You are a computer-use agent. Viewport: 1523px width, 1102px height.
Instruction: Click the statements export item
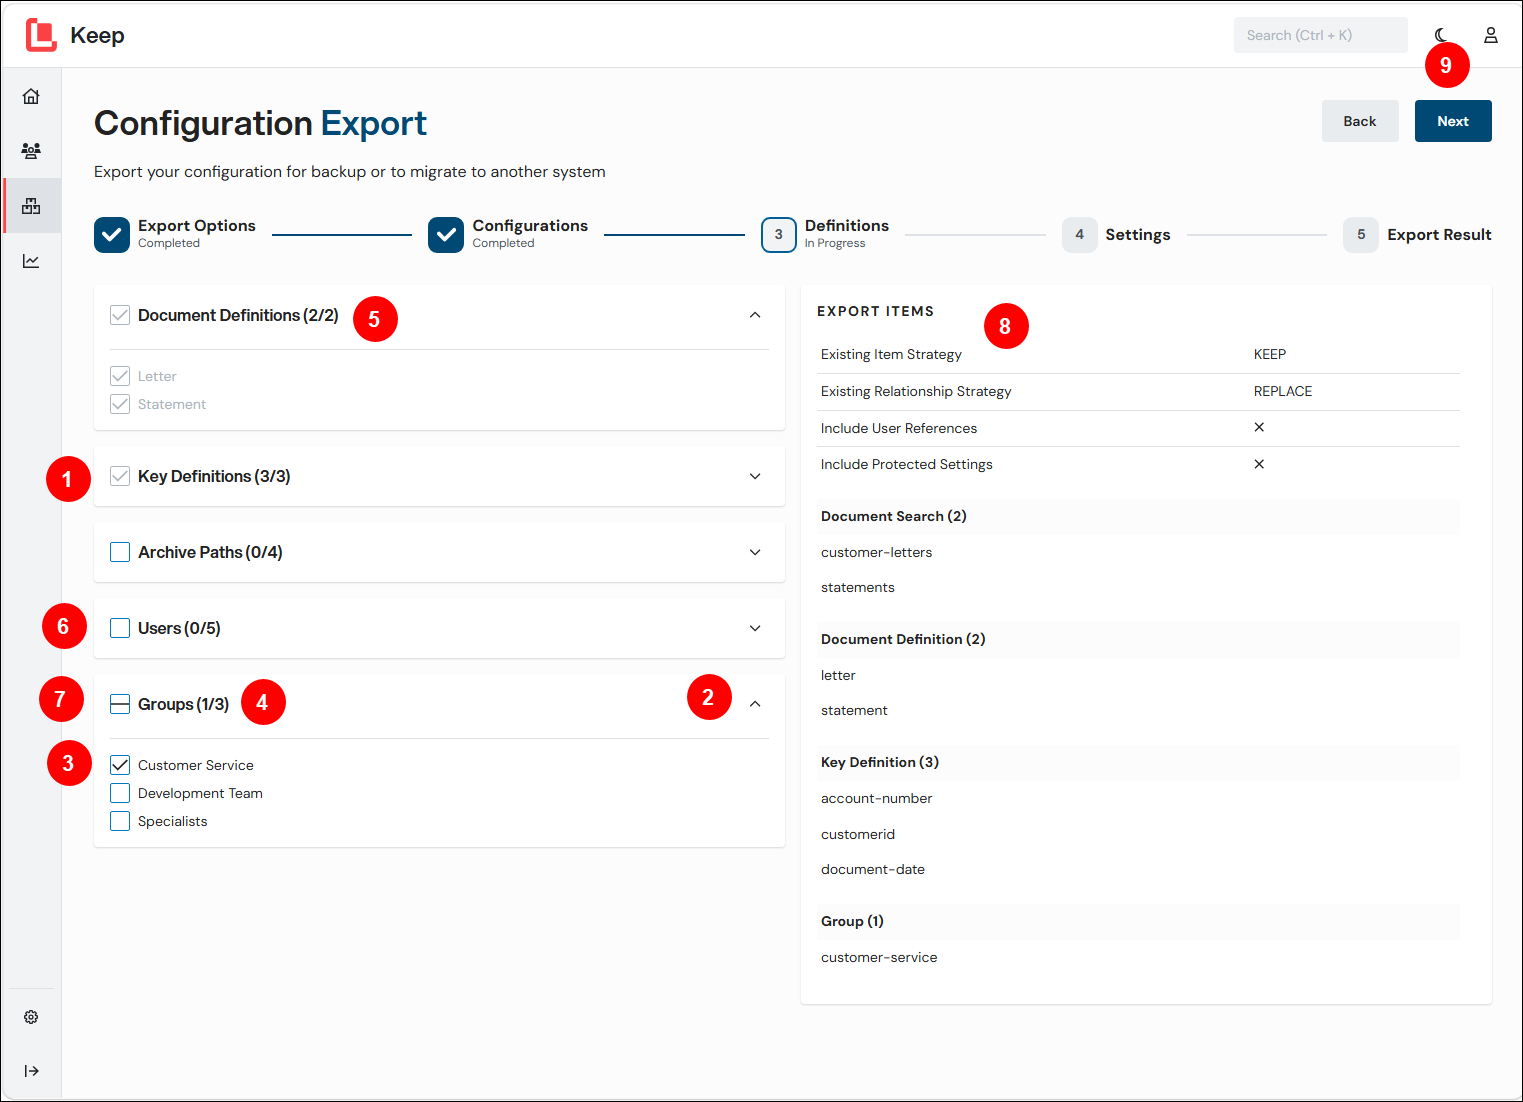click(858, 587)
